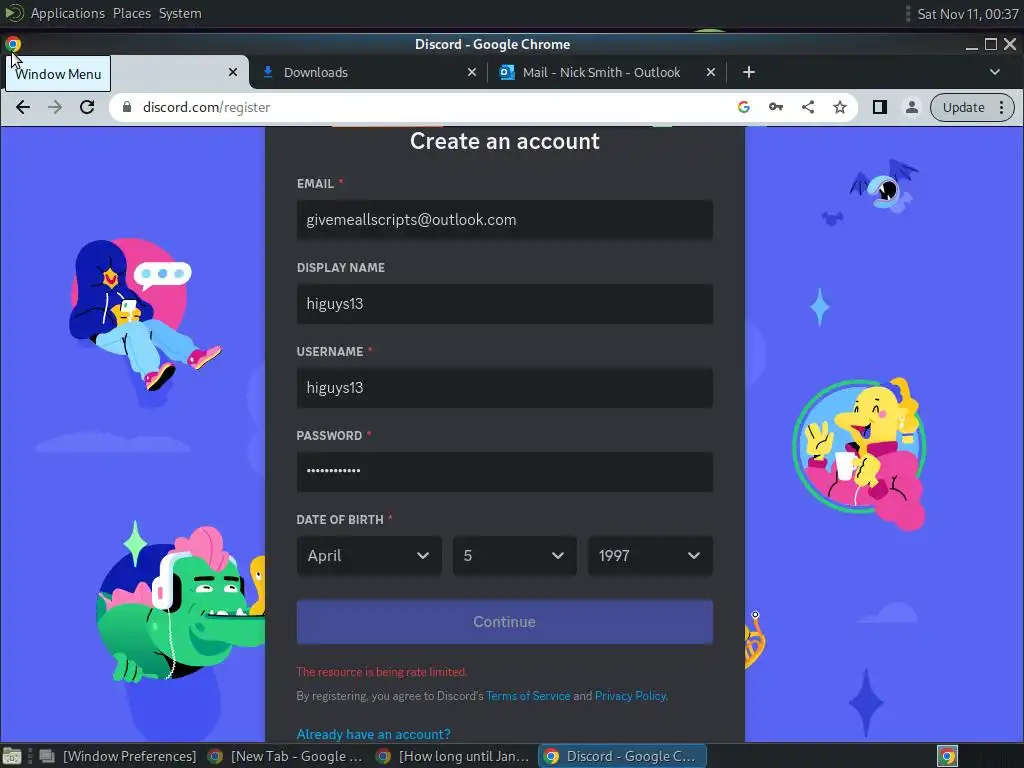
Task: Click into the Display Name field
Action: 505,304
